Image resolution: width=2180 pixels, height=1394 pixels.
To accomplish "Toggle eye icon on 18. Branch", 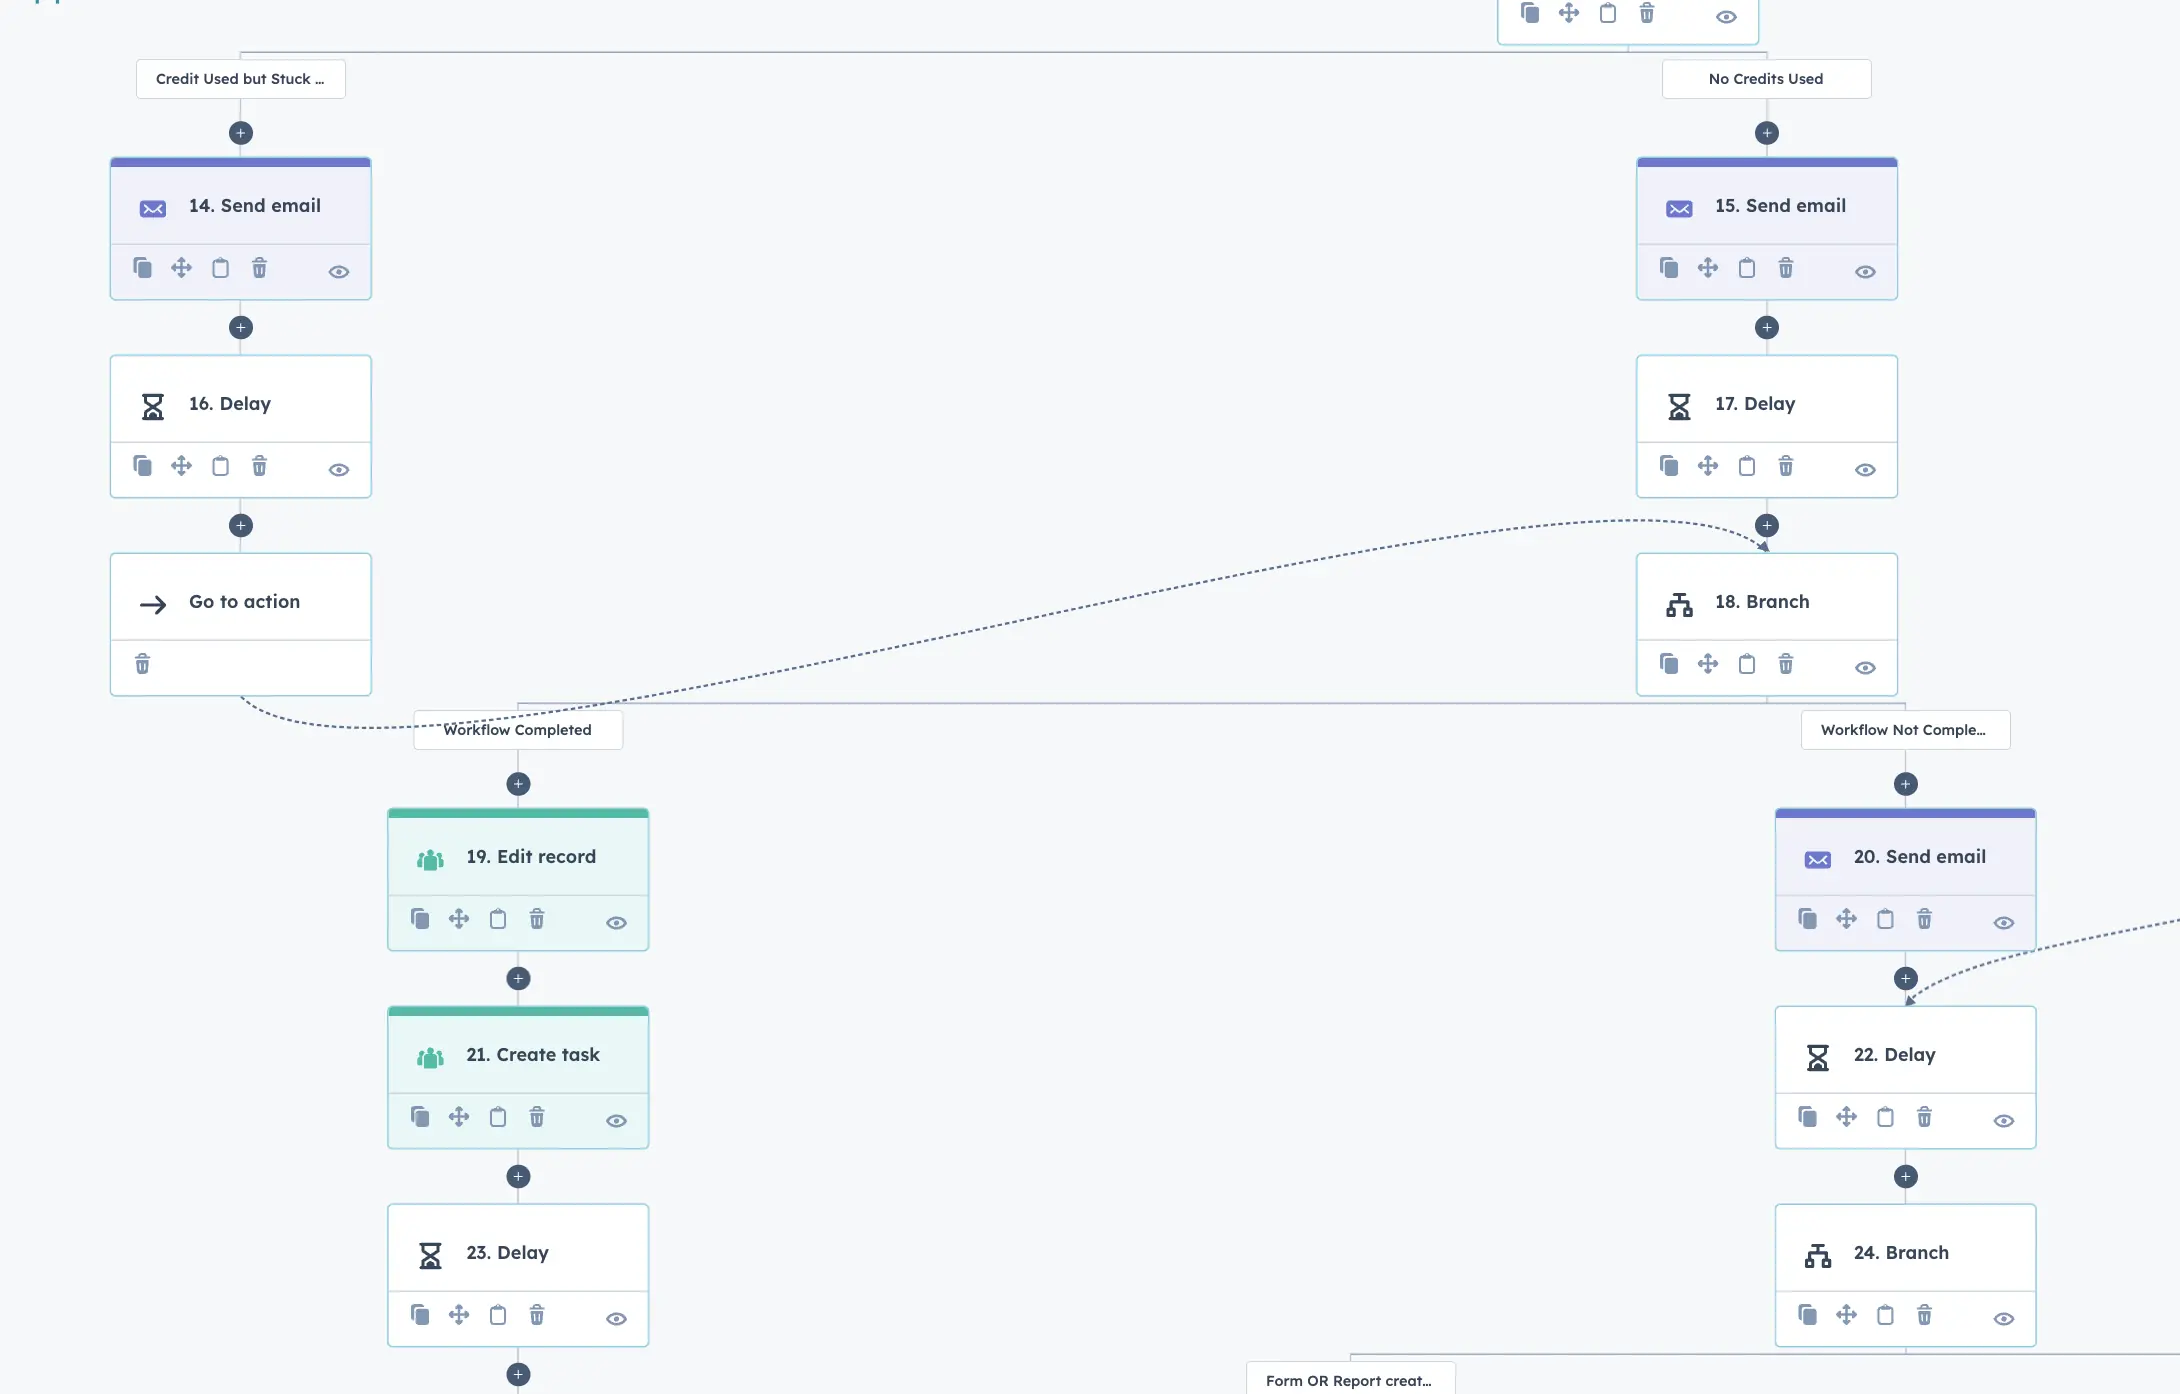I will (1866, 668).
